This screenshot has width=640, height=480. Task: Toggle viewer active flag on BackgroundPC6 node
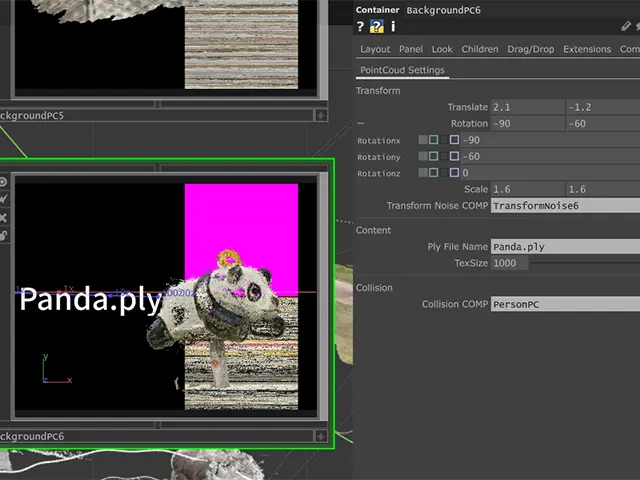[4, 182]
